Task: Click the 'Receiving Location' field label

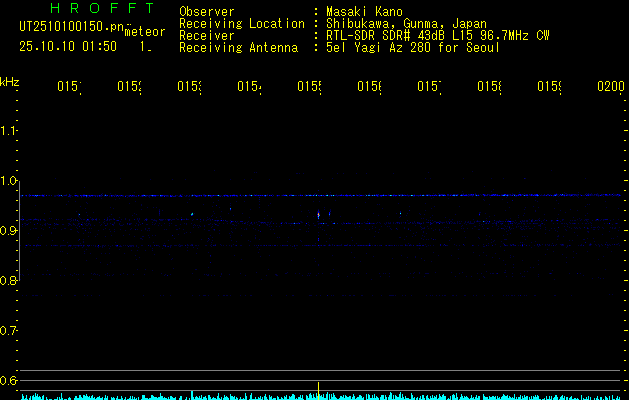Action: [x=241, y=23]
